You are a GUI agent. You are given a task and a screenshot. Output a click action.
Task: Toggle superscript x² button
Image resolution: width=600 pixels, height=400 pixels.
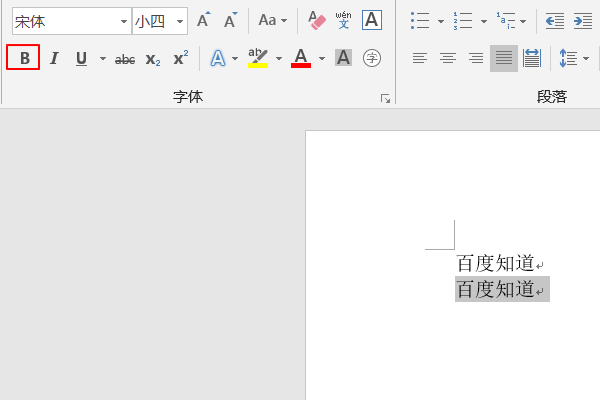pos(181,58)
